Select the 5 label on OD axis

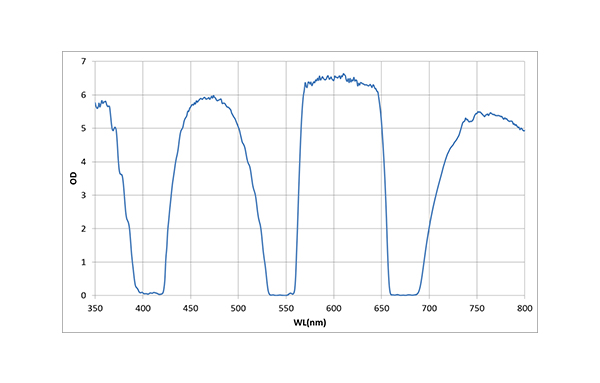tap(84, 128)
